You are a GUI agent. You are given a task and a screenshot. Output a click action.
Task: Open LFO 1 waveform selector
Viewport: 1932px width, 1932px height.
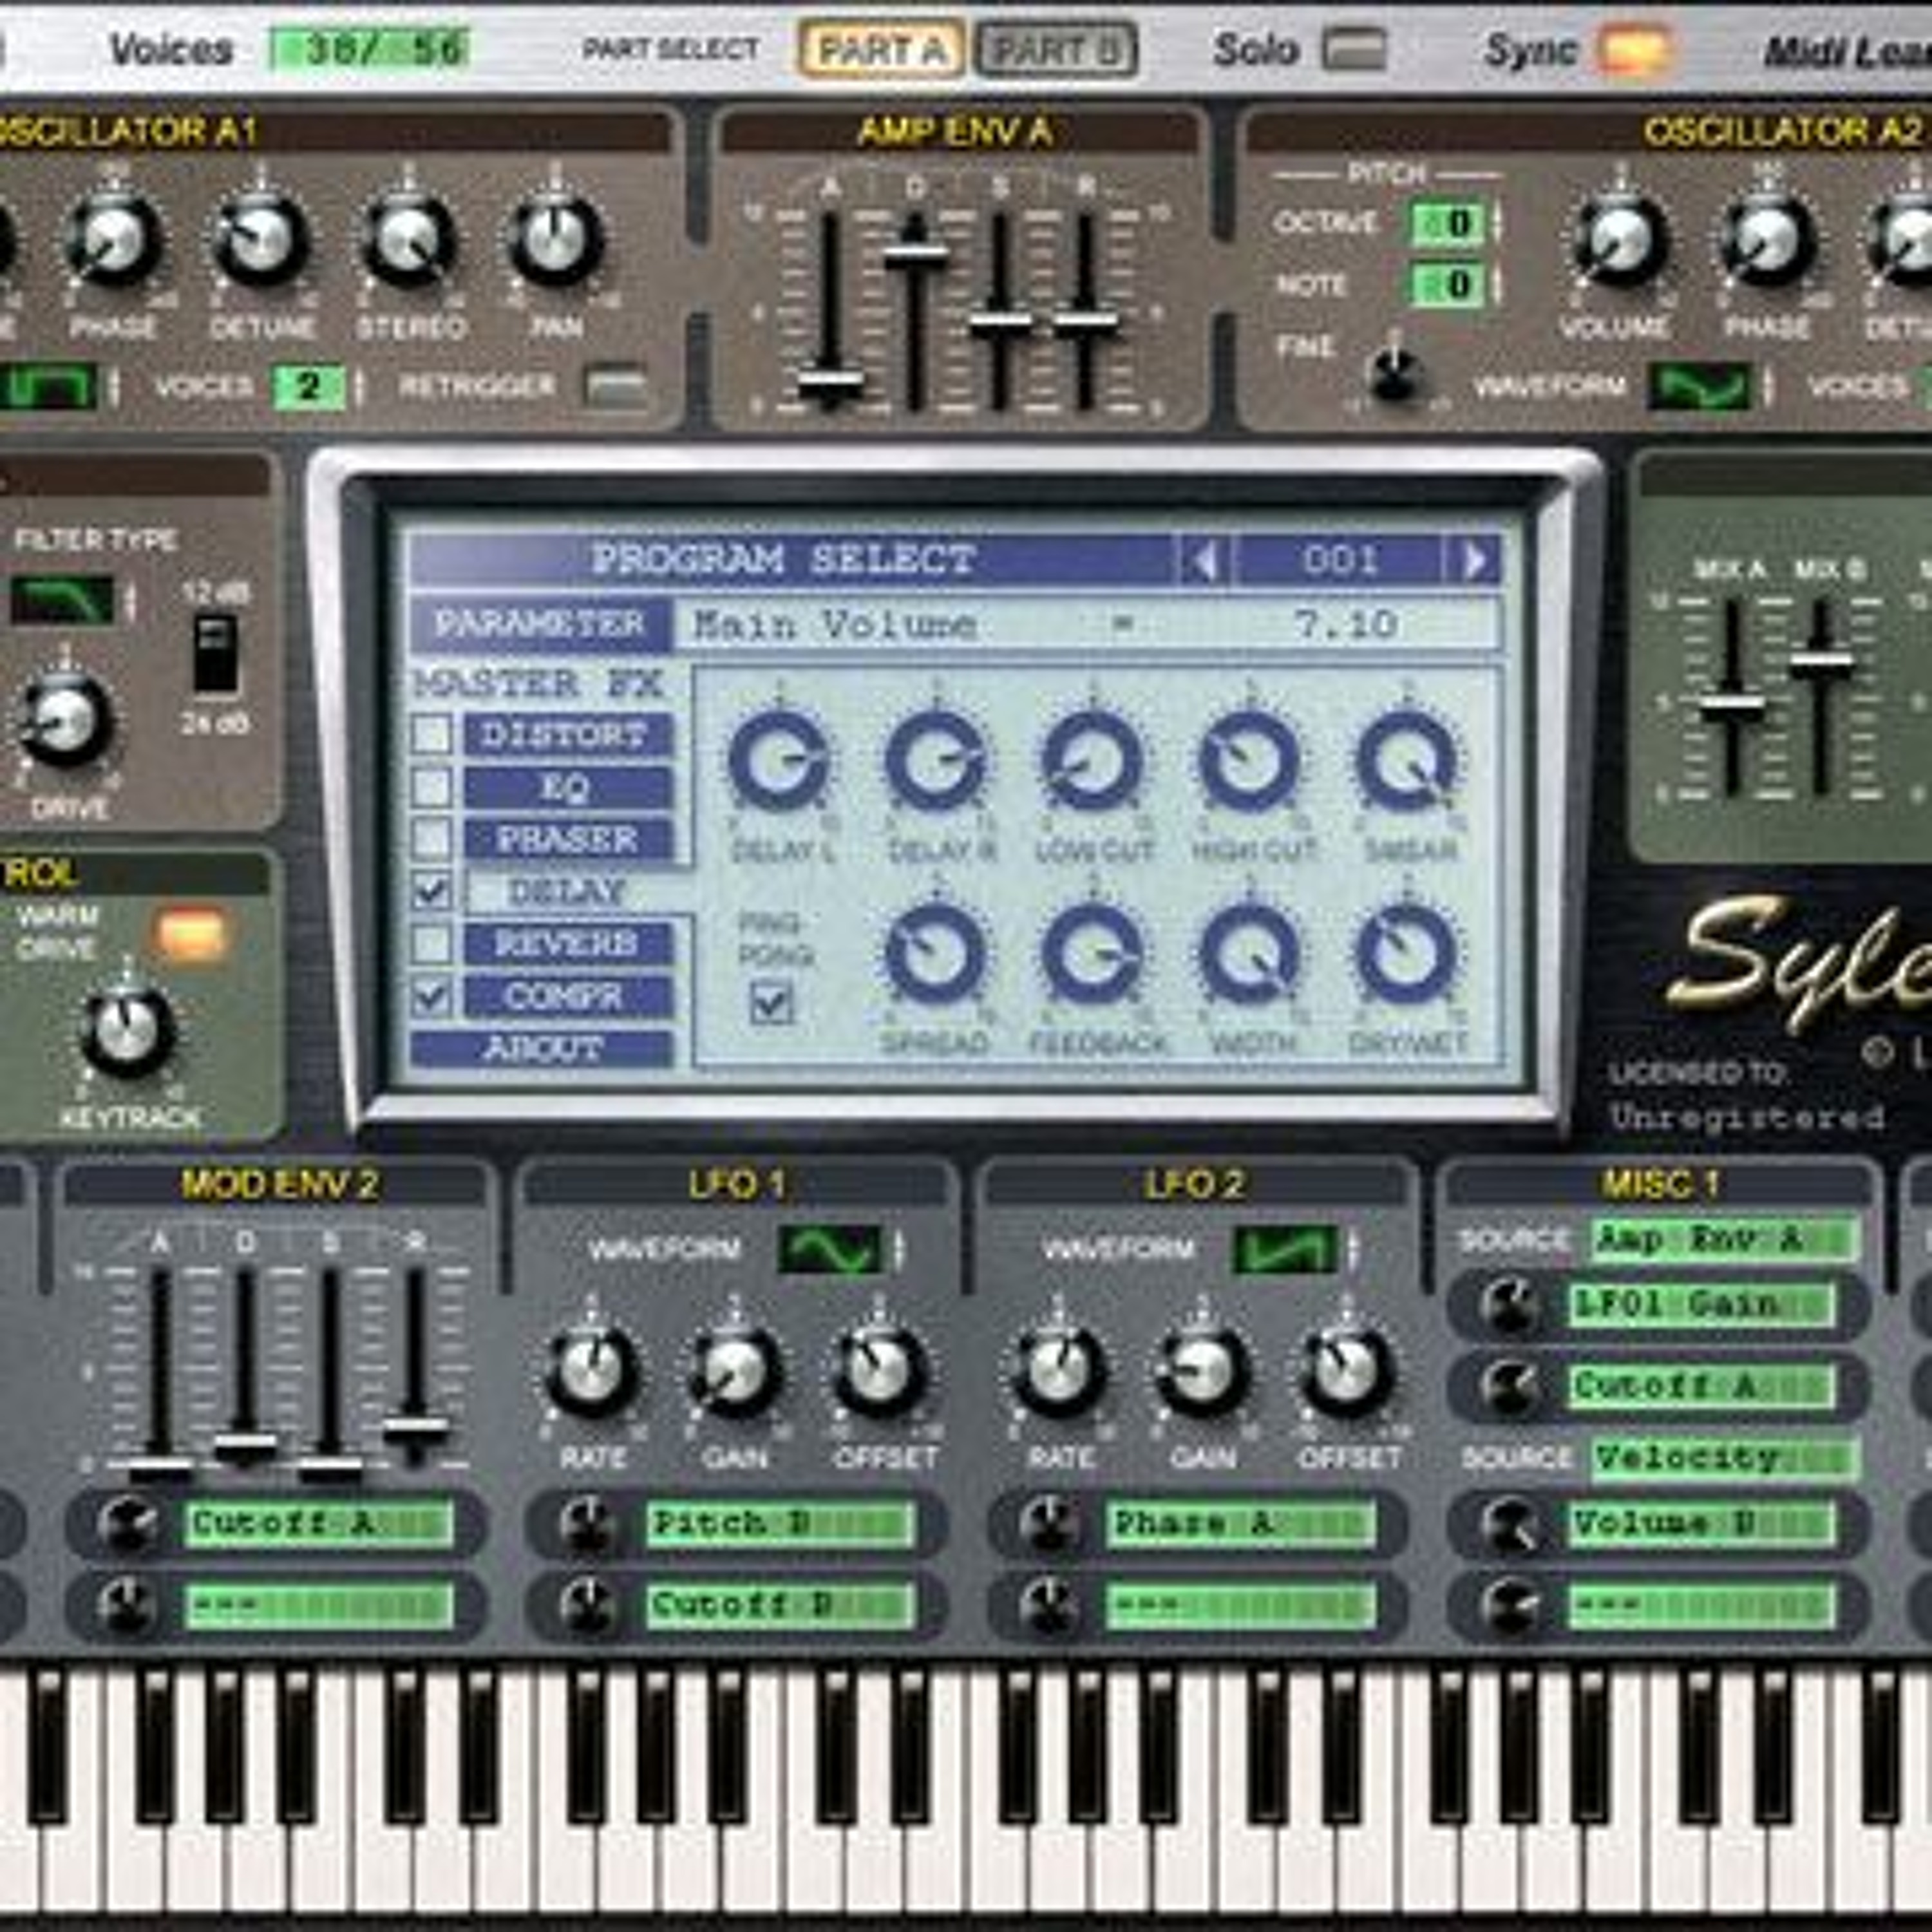click(x=830, y=1250)
